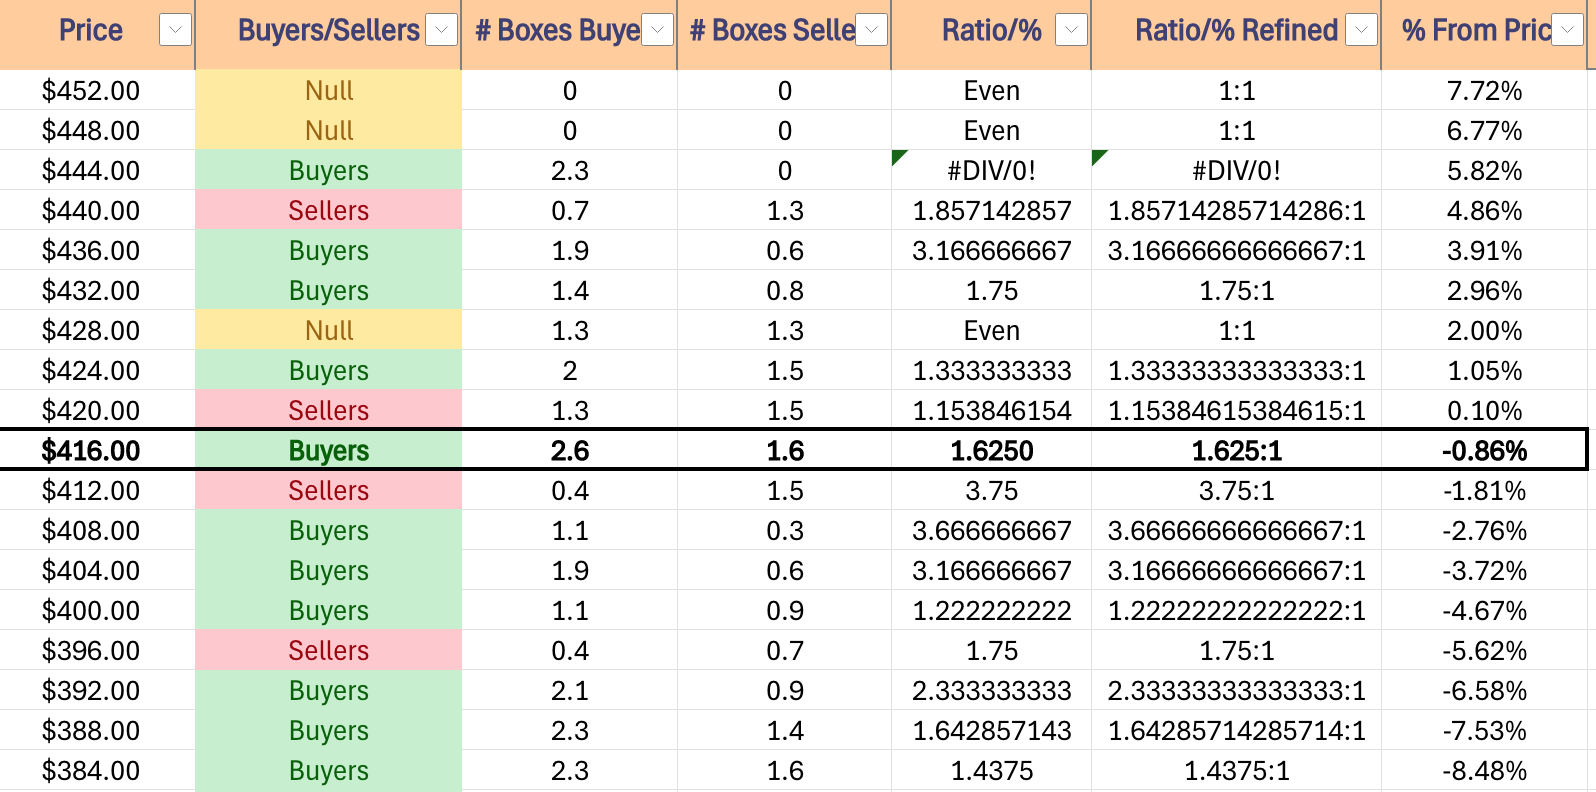Open the Price column filter dropdown
This screenshot has width=1596, height=792.
[175, 31]
